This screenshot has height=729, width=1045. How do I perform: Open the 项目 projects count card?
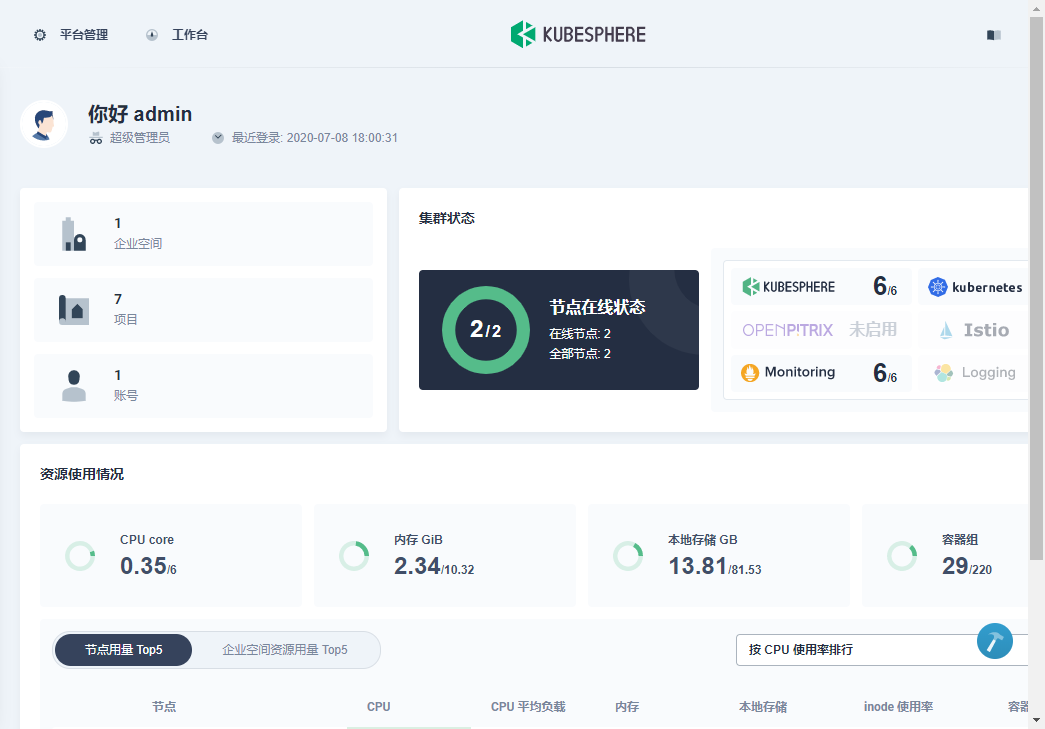point(203,310)
